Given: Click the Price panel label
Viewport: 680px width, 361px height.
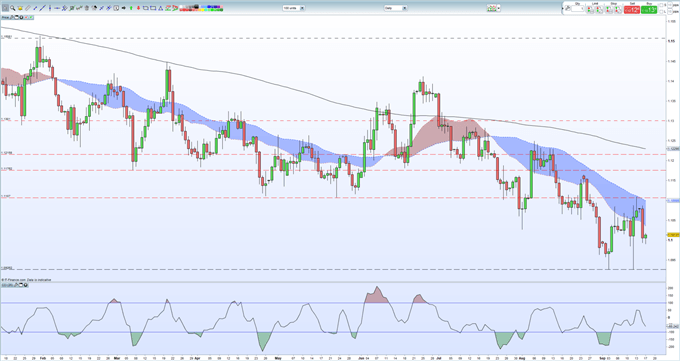Looking at the screenshot, I should 5,17.
